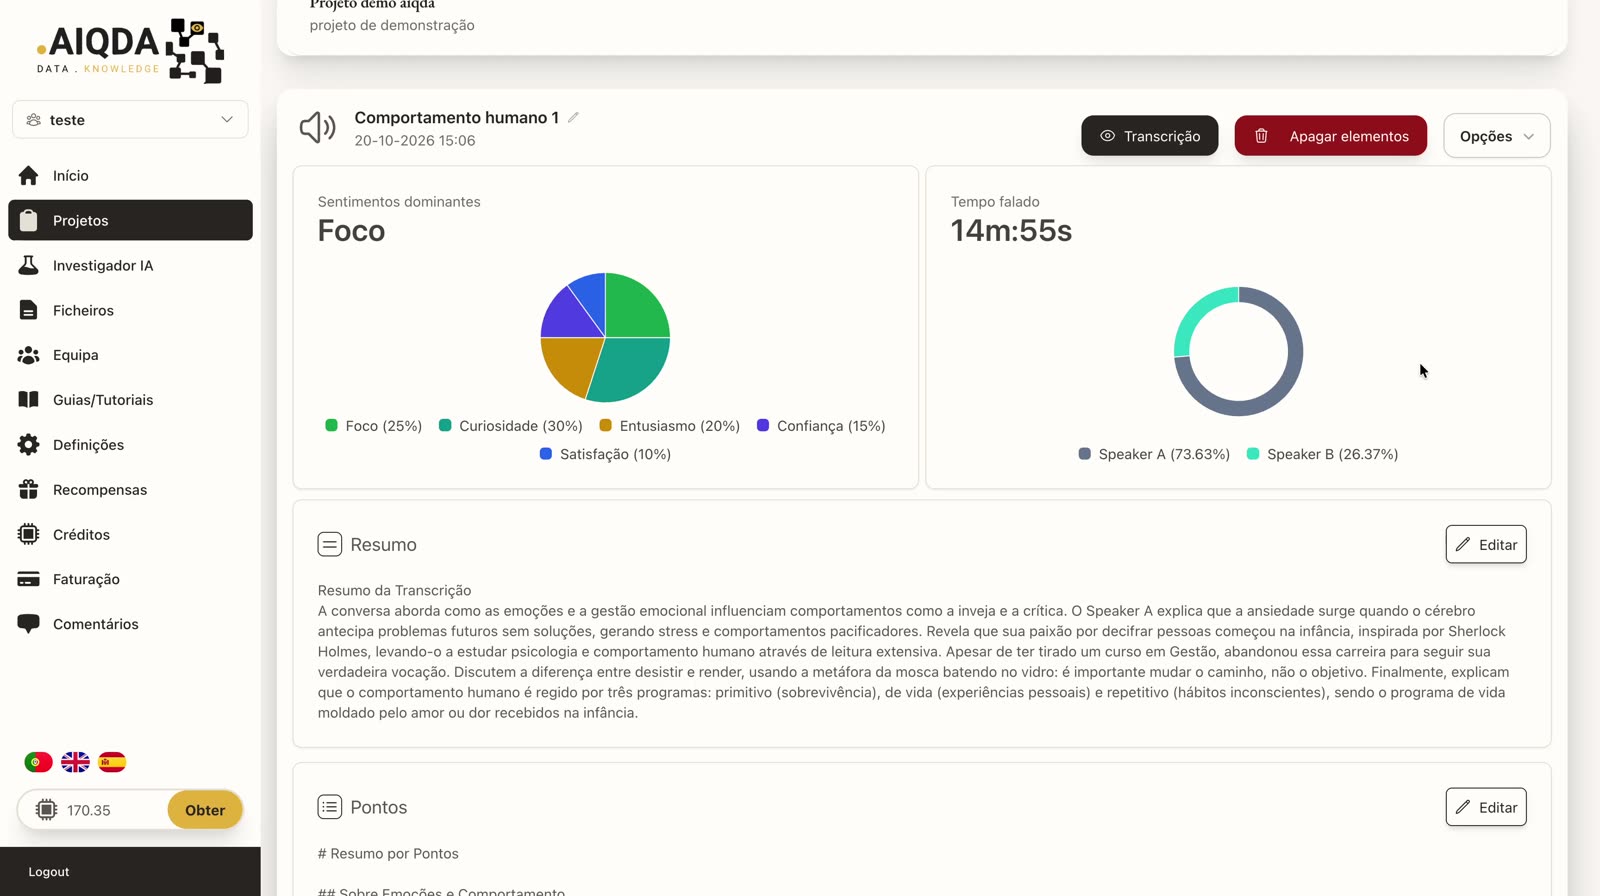Open Créditos page
The image size is (1600, 896).
[130, 534]
